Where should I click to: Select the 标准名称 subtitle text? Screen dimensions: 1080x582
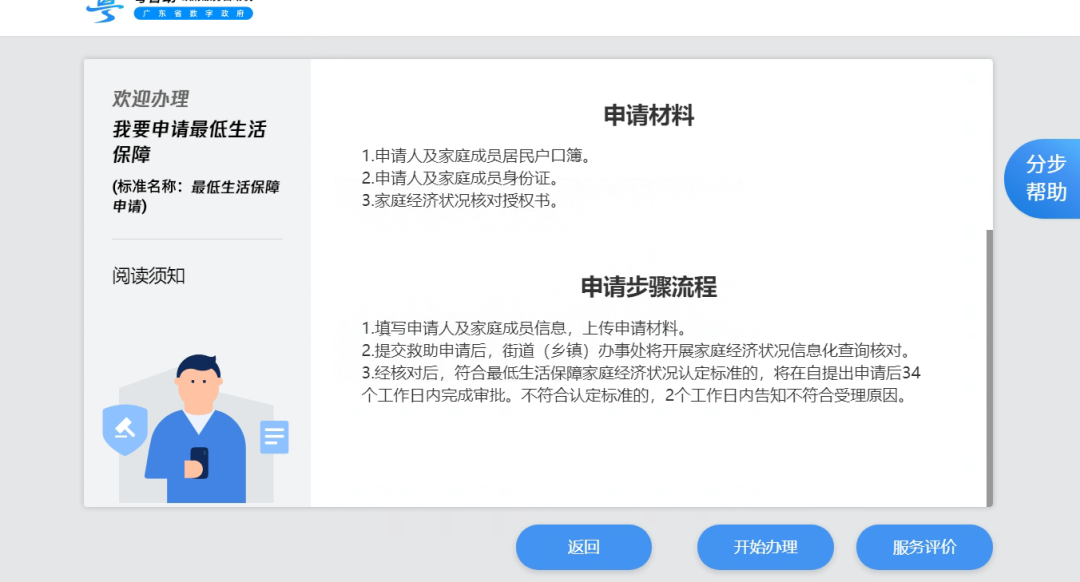194,196
